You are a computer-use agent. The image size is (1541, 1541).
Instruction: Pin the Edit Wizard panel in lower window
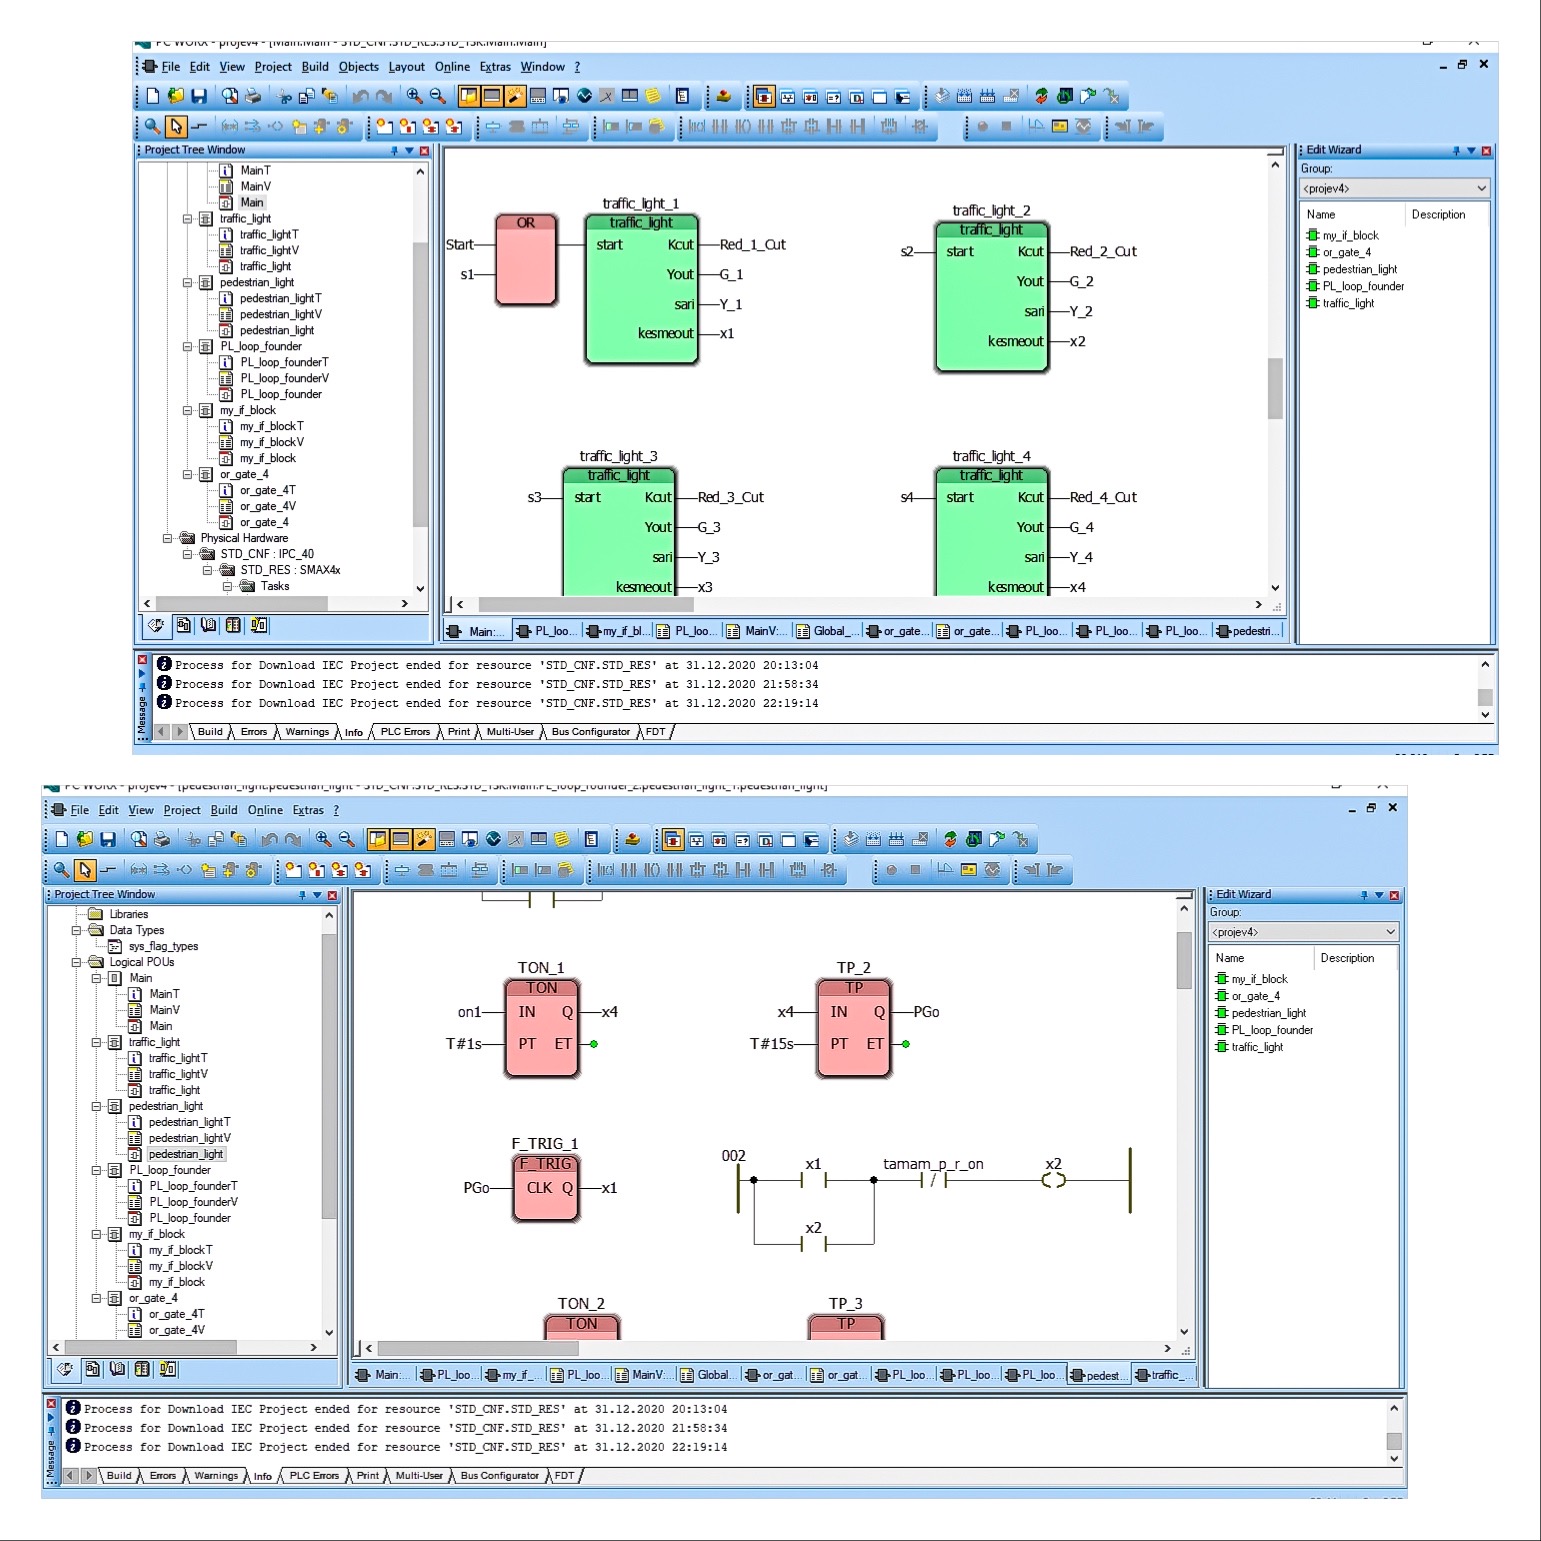pyautogui.click(x=1363, y=895)
